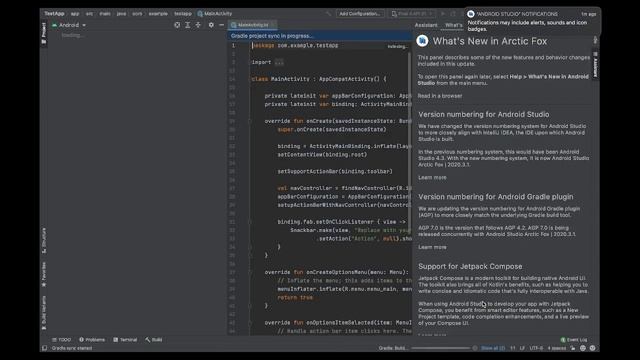Click the Android Studio notifications banner
The height and width of the screenshot is (360, 640).
click(532, 21)
